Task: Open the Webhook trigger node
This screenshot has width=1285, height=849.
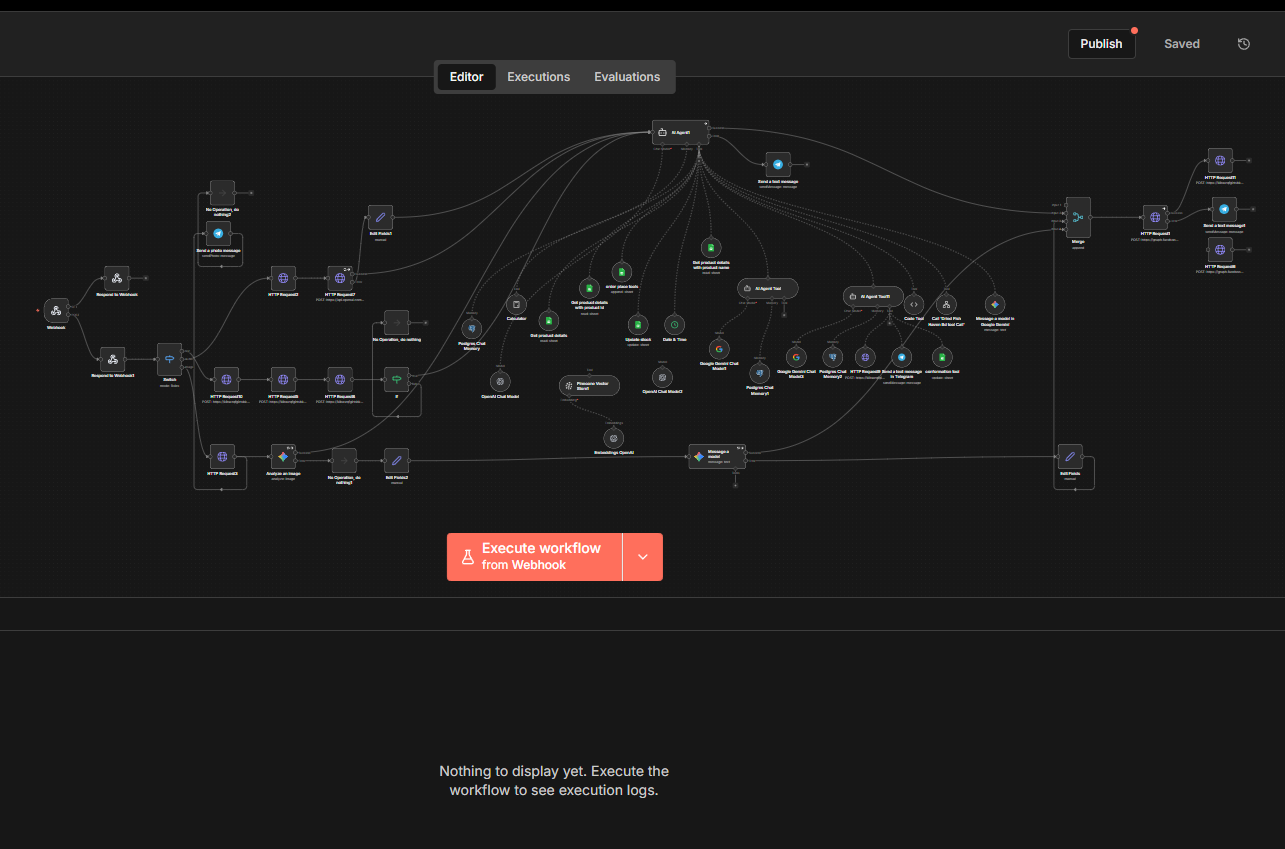Action: [x=55, y=311]
